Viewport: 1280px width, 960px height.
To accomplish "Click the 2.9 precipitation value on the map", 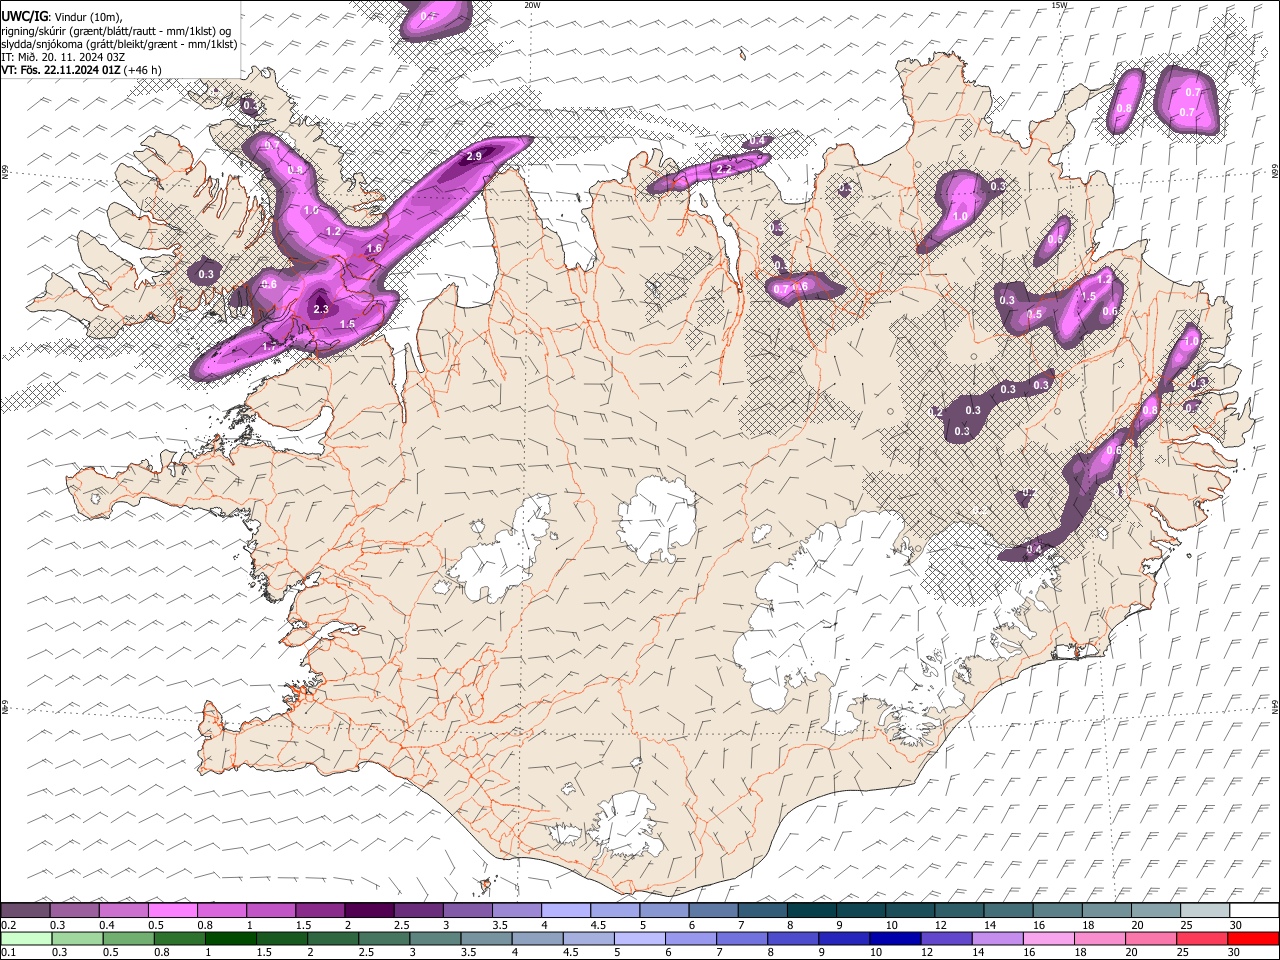I will (474, 156).
